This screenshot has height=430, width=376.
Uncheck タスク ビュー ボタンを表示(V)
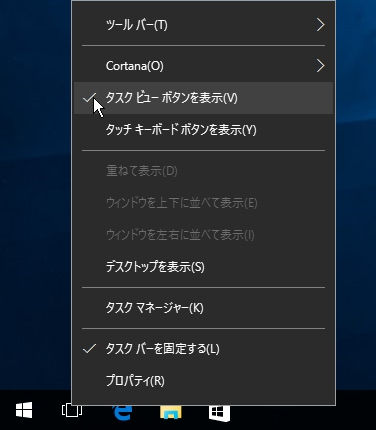[x=203, y=98]
